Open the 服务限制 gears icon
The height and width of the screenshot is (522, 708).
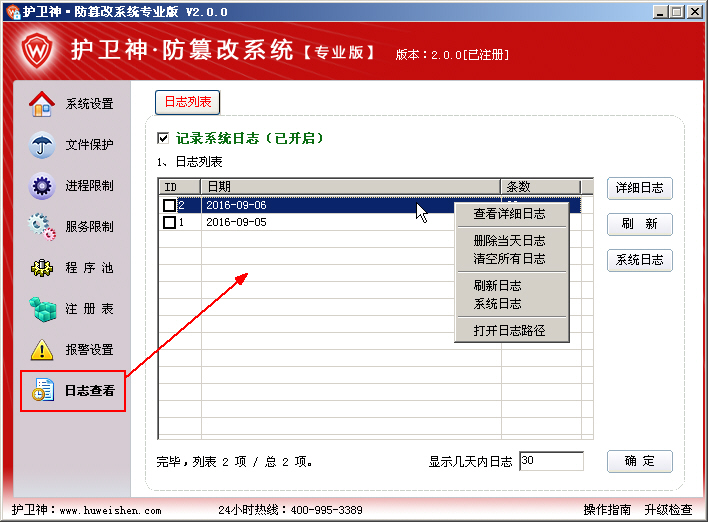tap(42, 227)
